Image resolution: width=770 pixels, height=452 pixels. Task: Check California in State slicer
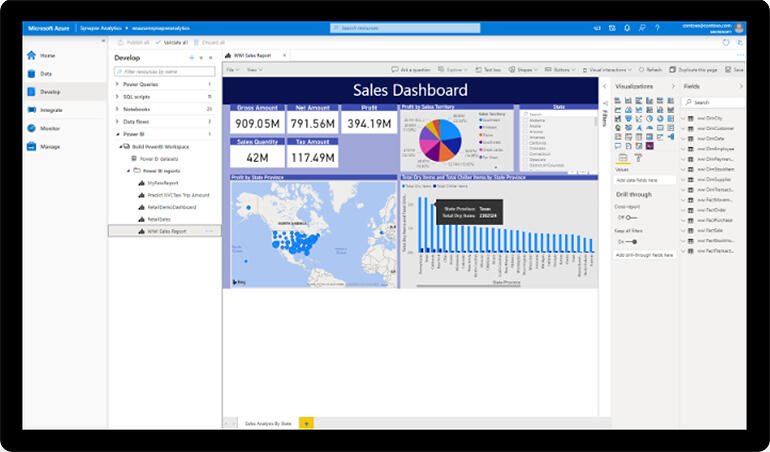click(x=526, y=143)
